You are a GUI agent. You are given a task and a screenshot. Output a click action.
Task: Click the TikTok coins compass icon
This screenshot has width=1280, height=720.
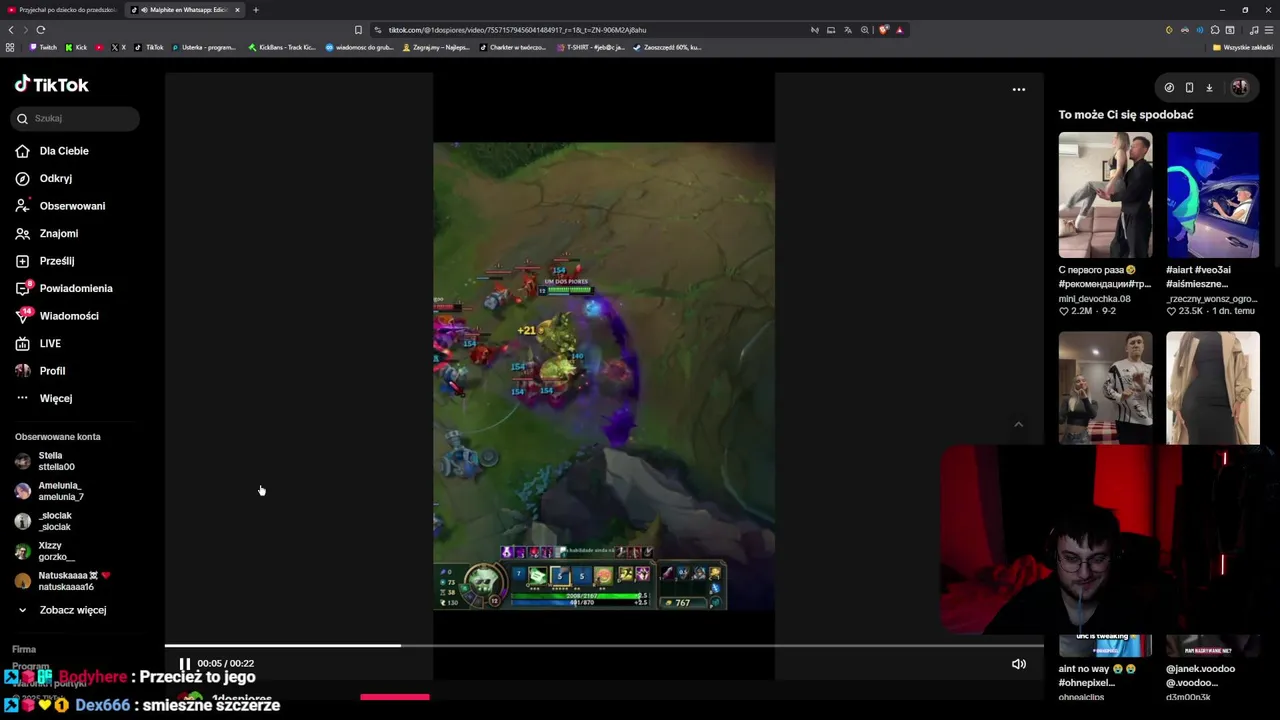[1169, 88]
